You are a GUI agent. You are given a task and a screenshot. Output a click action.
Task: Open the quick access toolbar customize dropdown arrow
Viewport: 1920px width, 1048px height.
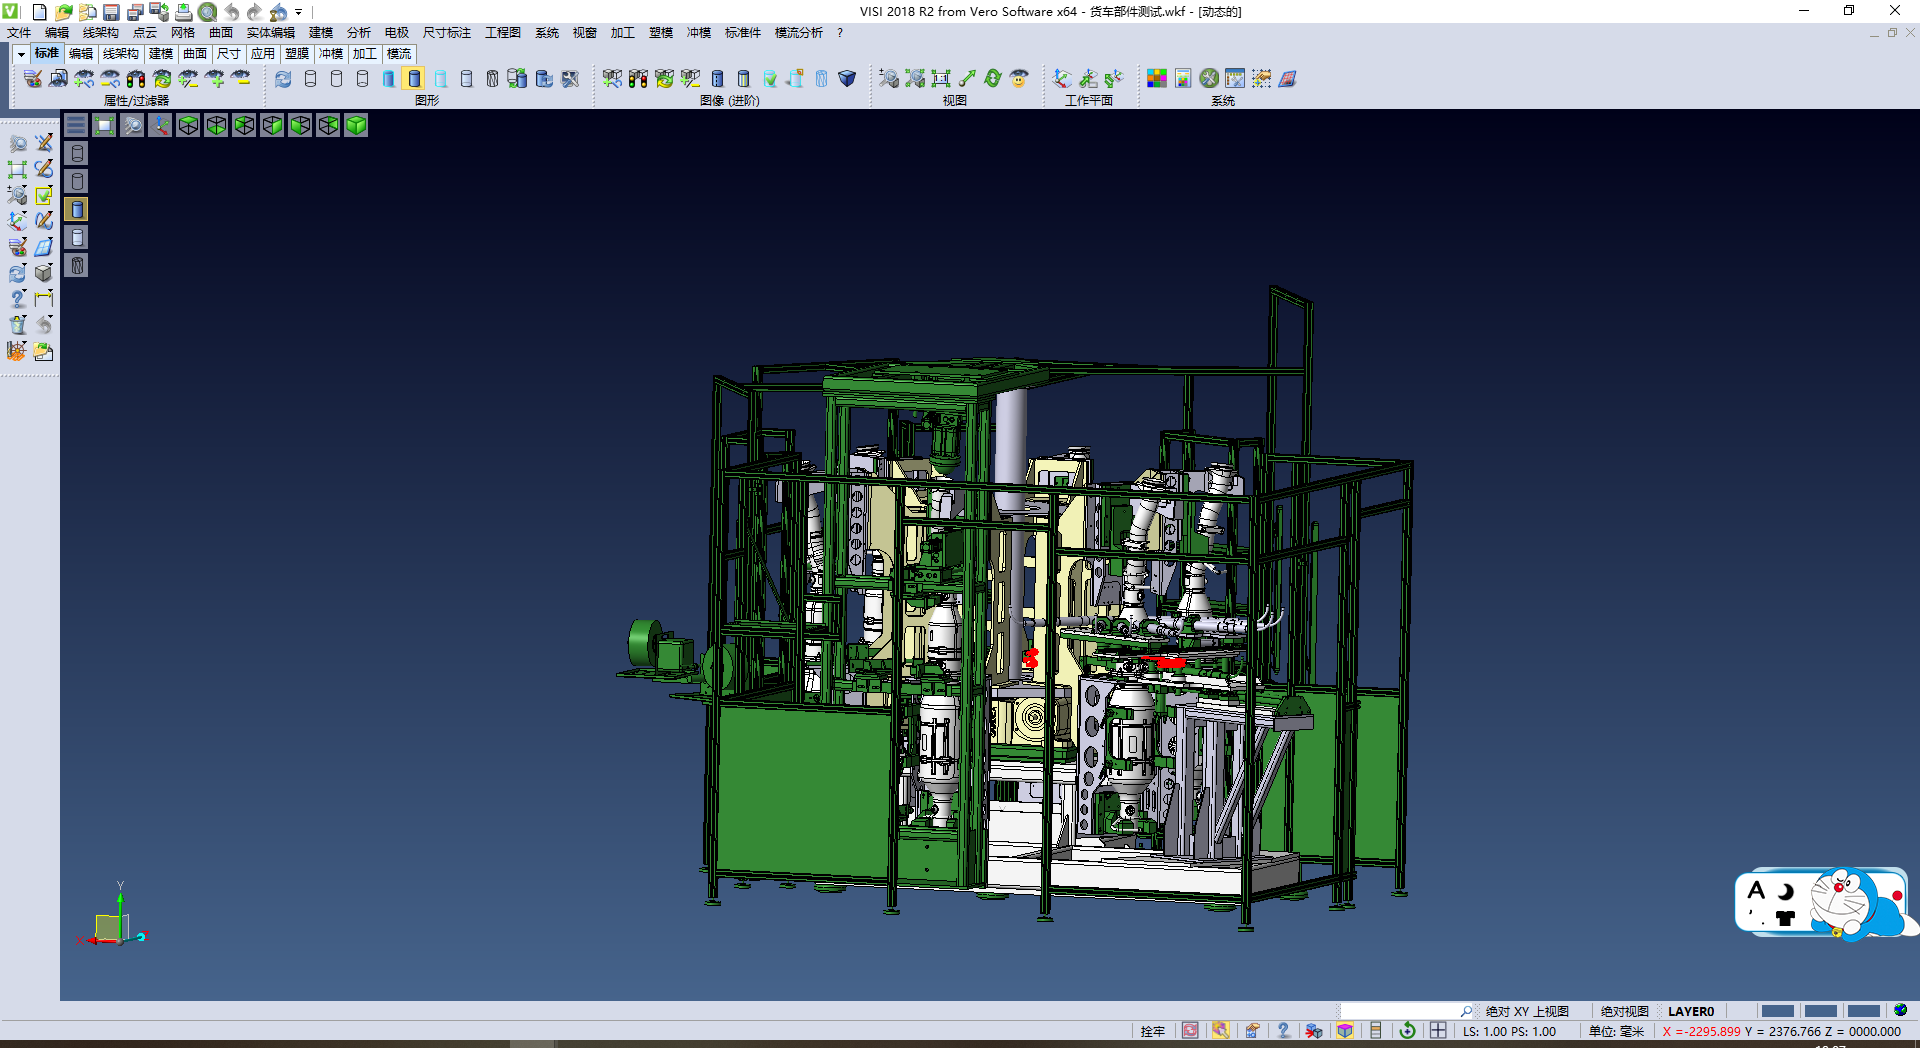[x=299, y=13]
